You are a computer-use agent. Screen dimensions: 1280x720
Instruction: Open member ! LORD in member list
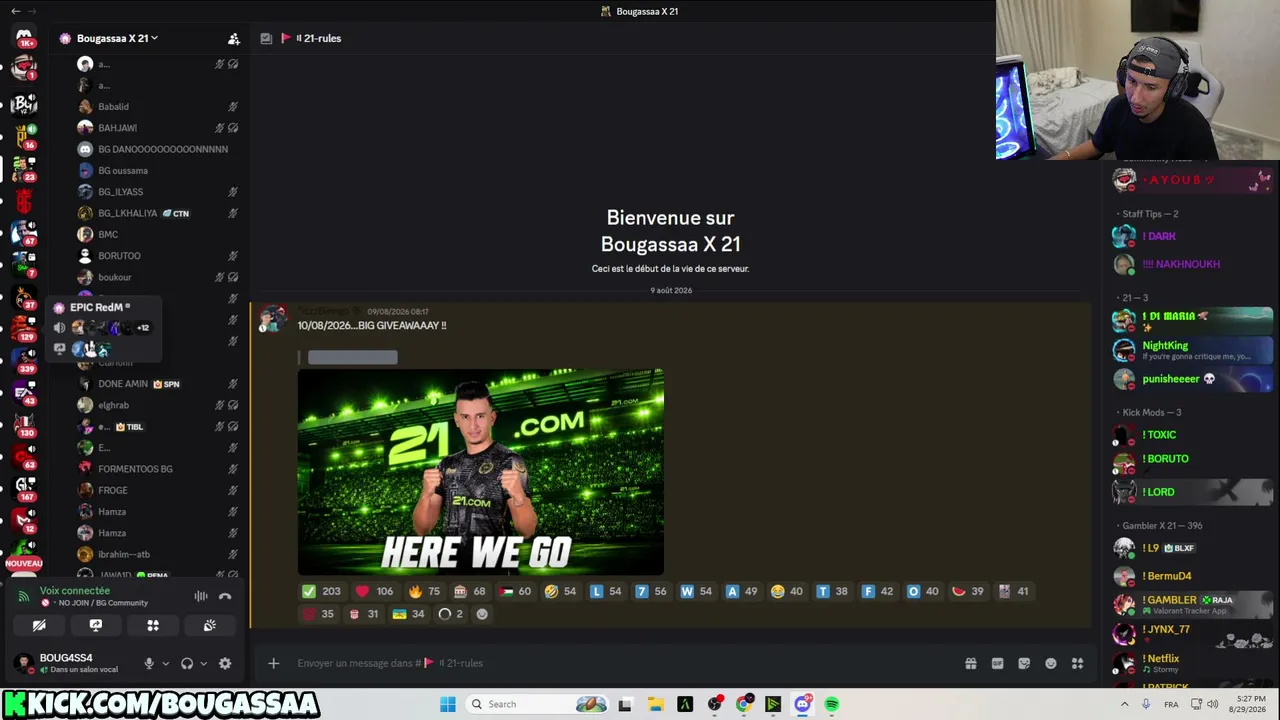pos(1193,492)
